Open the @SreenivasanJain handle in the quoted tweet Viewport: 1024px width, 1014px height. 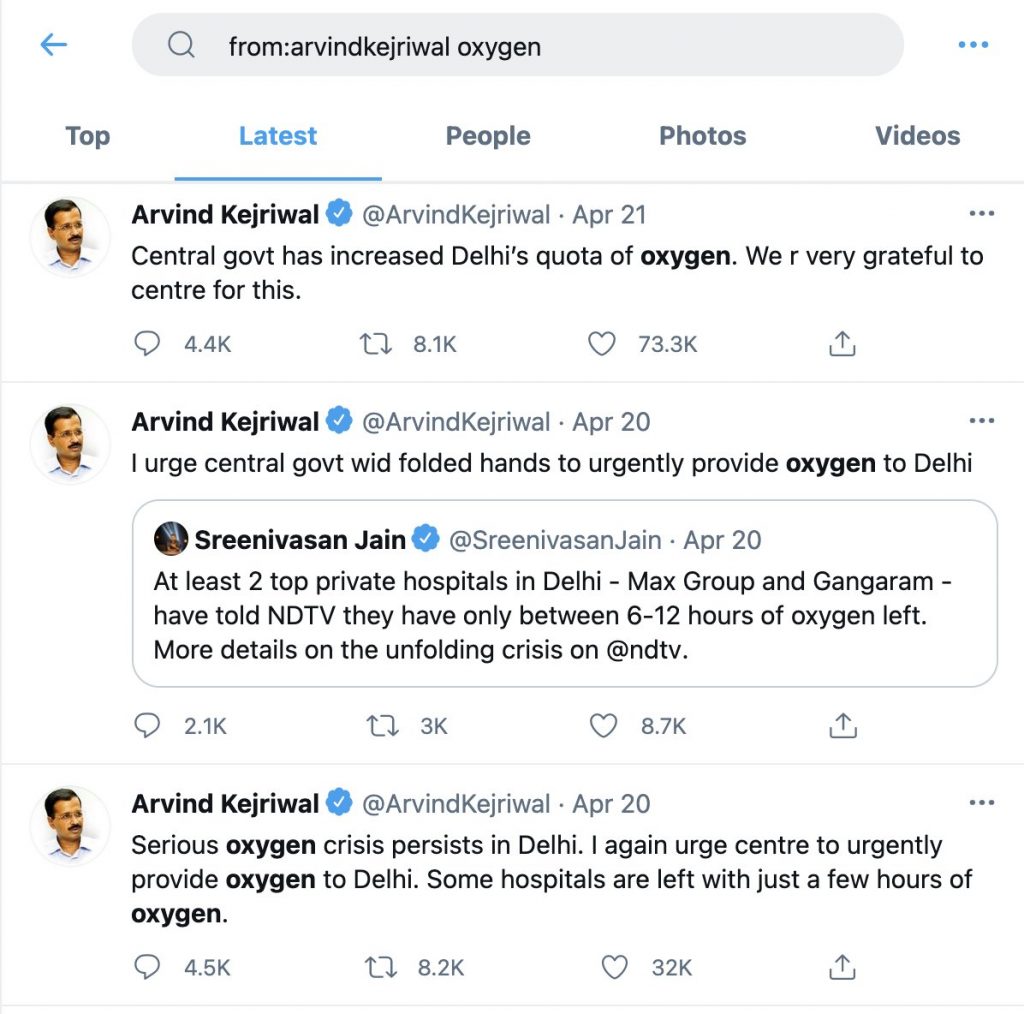pos(555,540)
